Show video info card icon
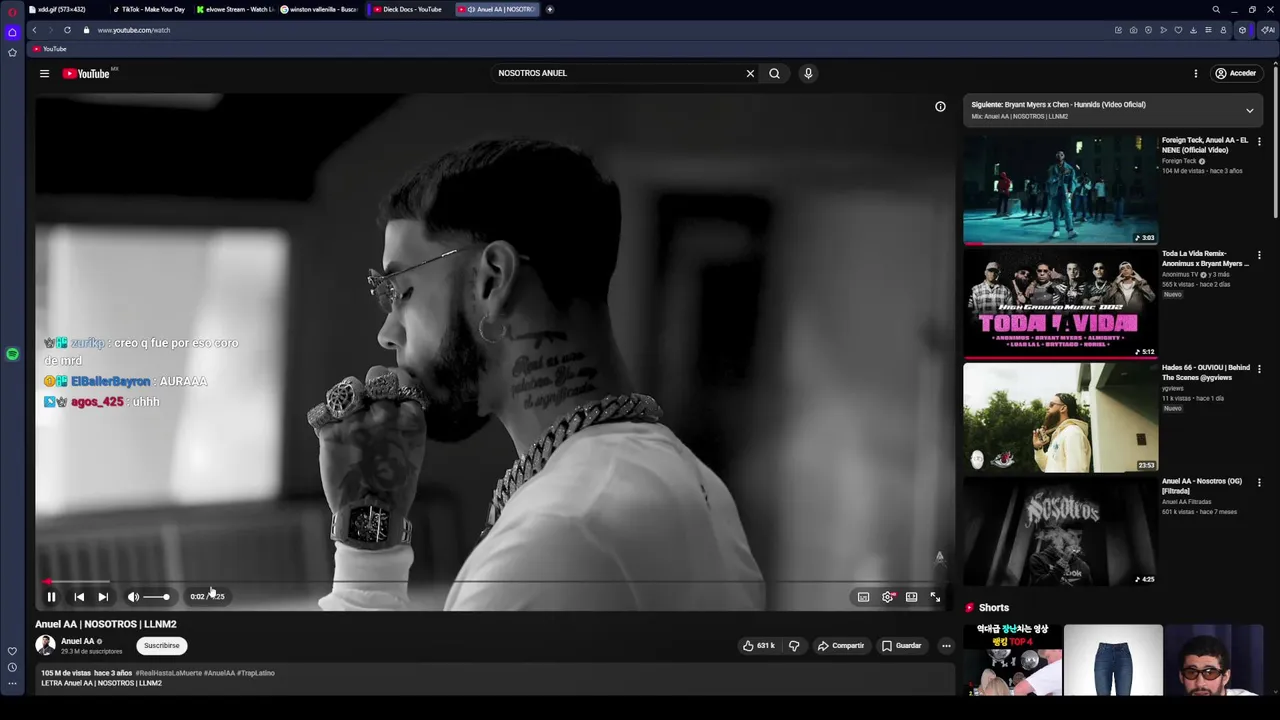Viewport: 1280px width, 720px height. point(940,106)
